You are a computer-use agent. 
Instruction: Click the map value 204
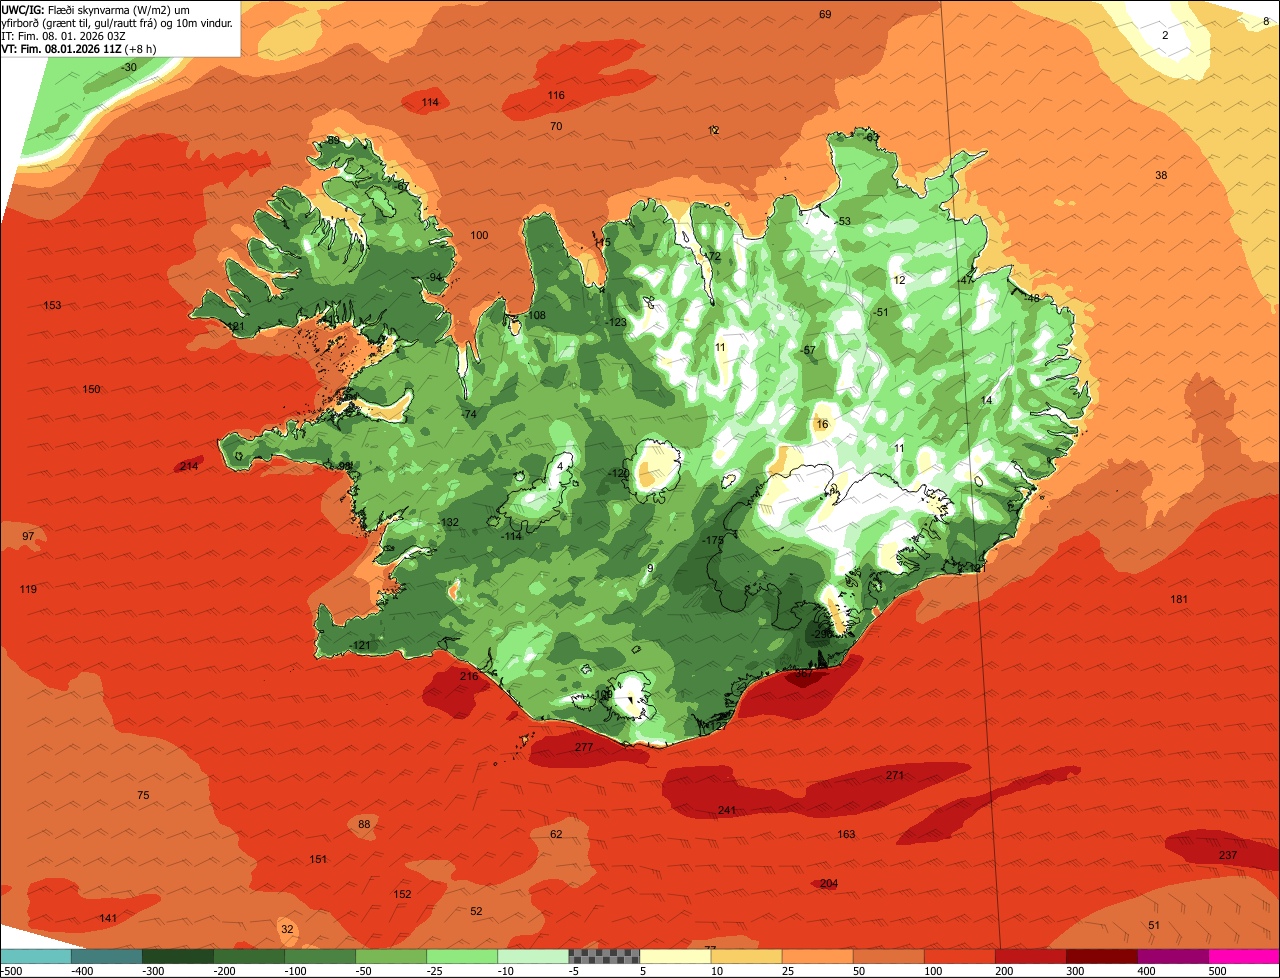[829, 884]
